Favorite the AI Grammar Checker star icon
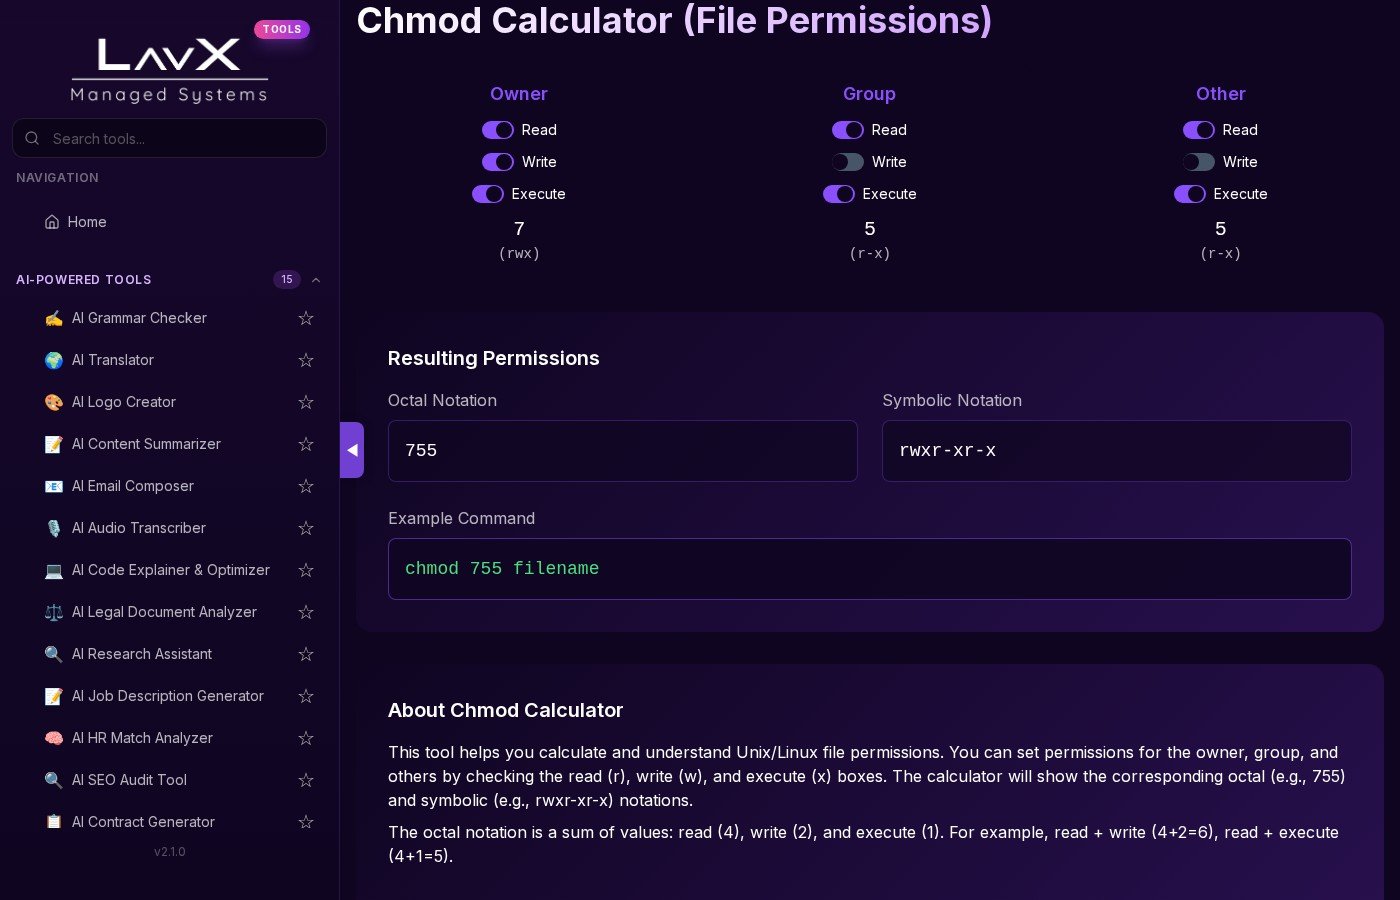Viewport: 1400px width, 900px height. 306,318
